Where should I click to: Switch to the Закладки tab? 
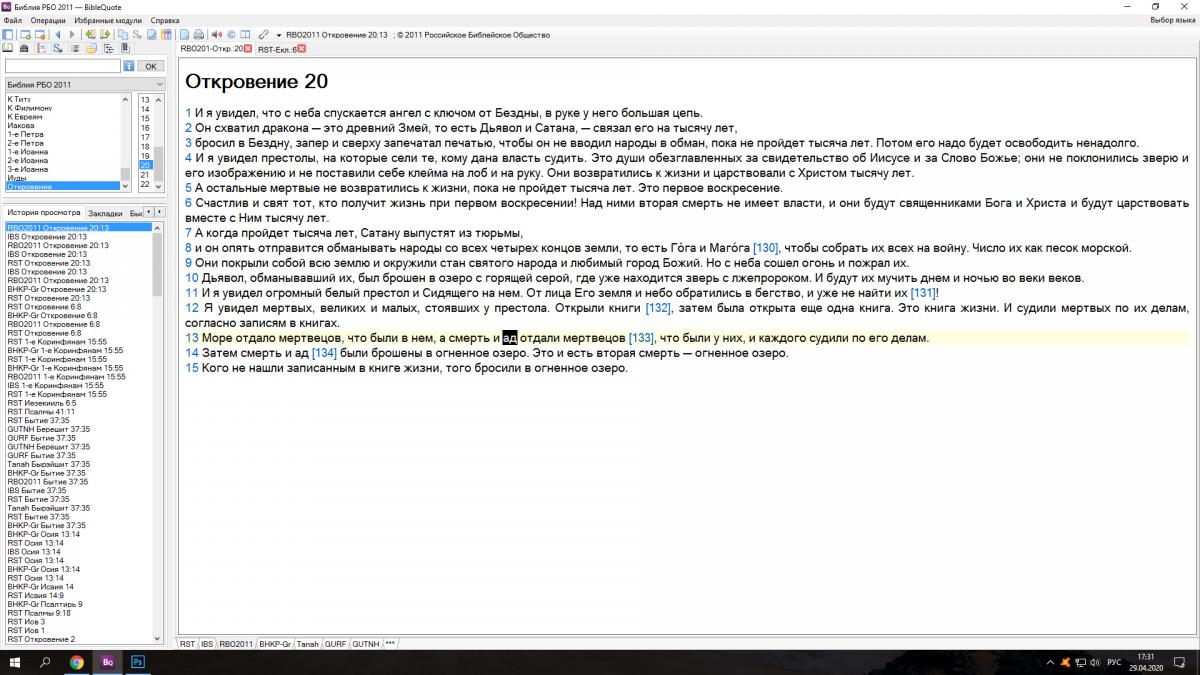point(105,213)
